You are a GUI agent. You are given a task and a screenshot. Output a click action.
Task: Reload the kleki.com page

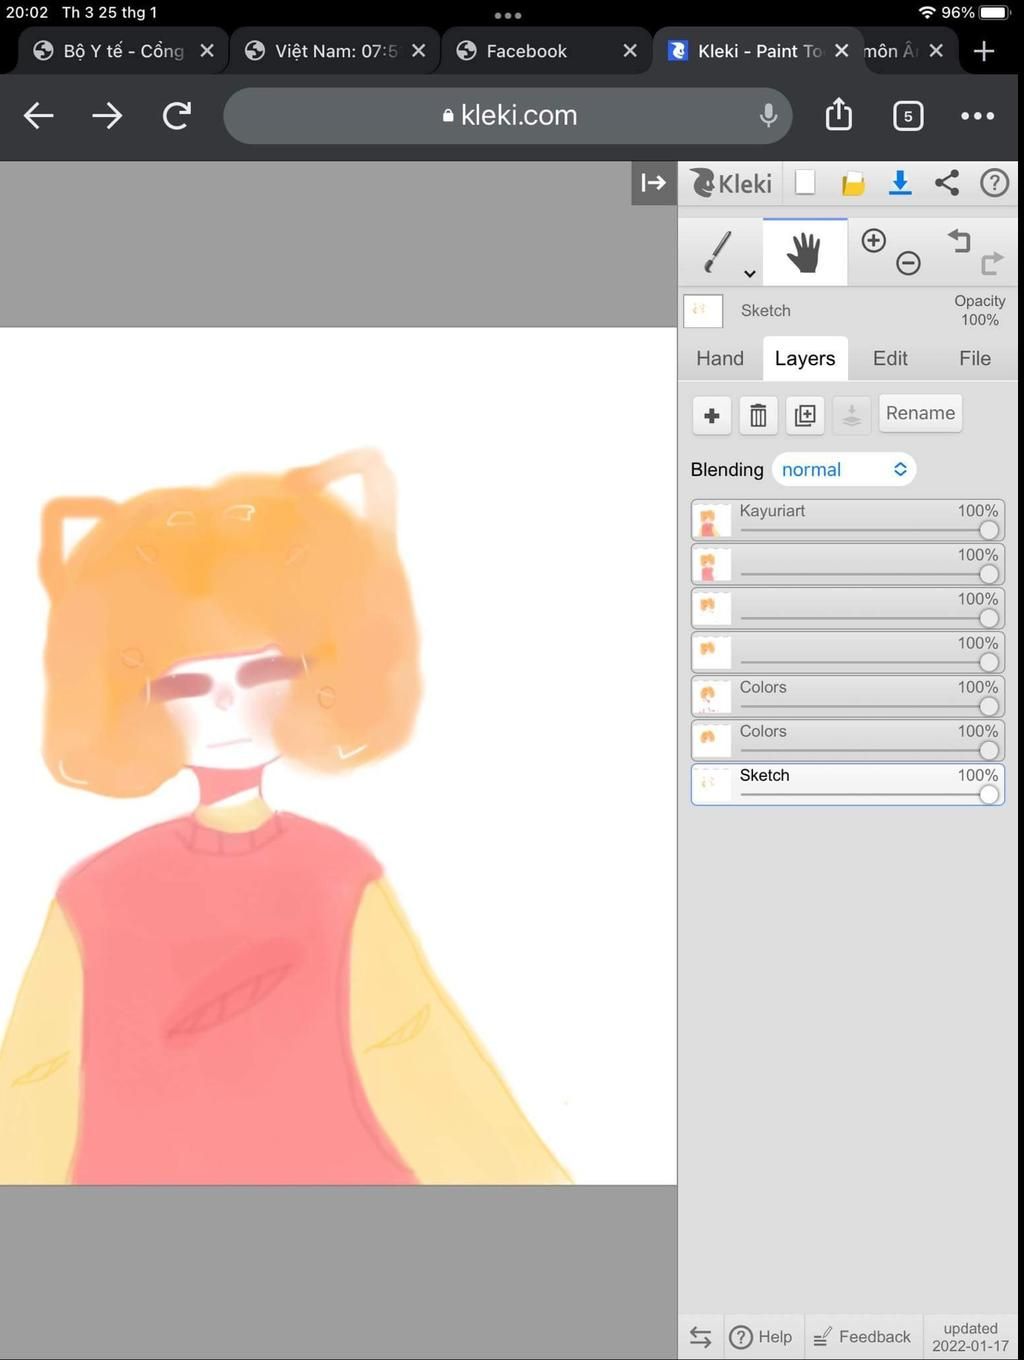click(177, 116)
